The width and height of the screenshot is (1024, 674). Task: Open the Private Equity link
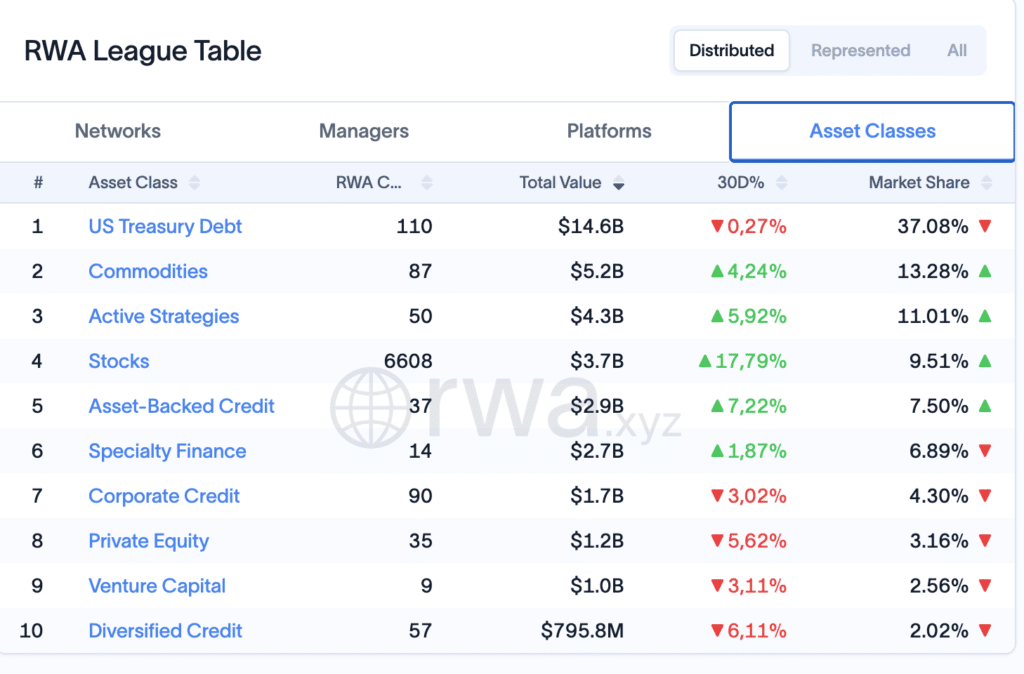pos(149,541)
